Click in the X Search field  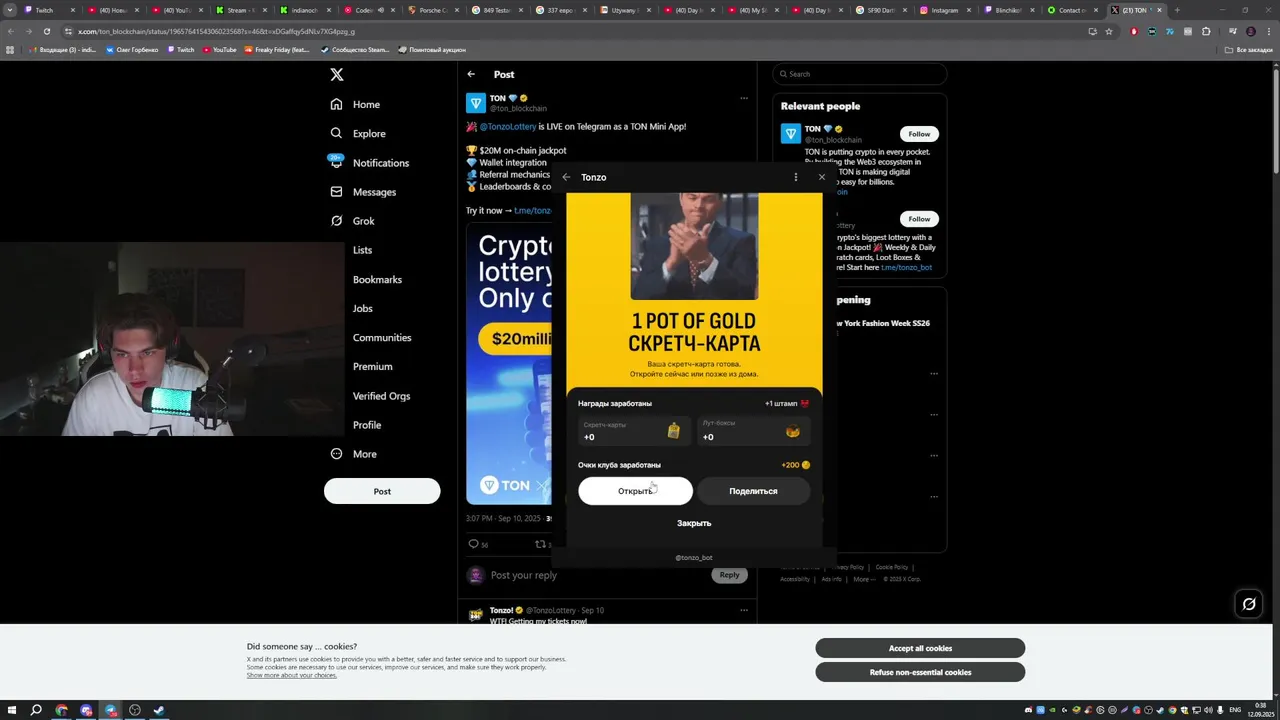[860, 74]
